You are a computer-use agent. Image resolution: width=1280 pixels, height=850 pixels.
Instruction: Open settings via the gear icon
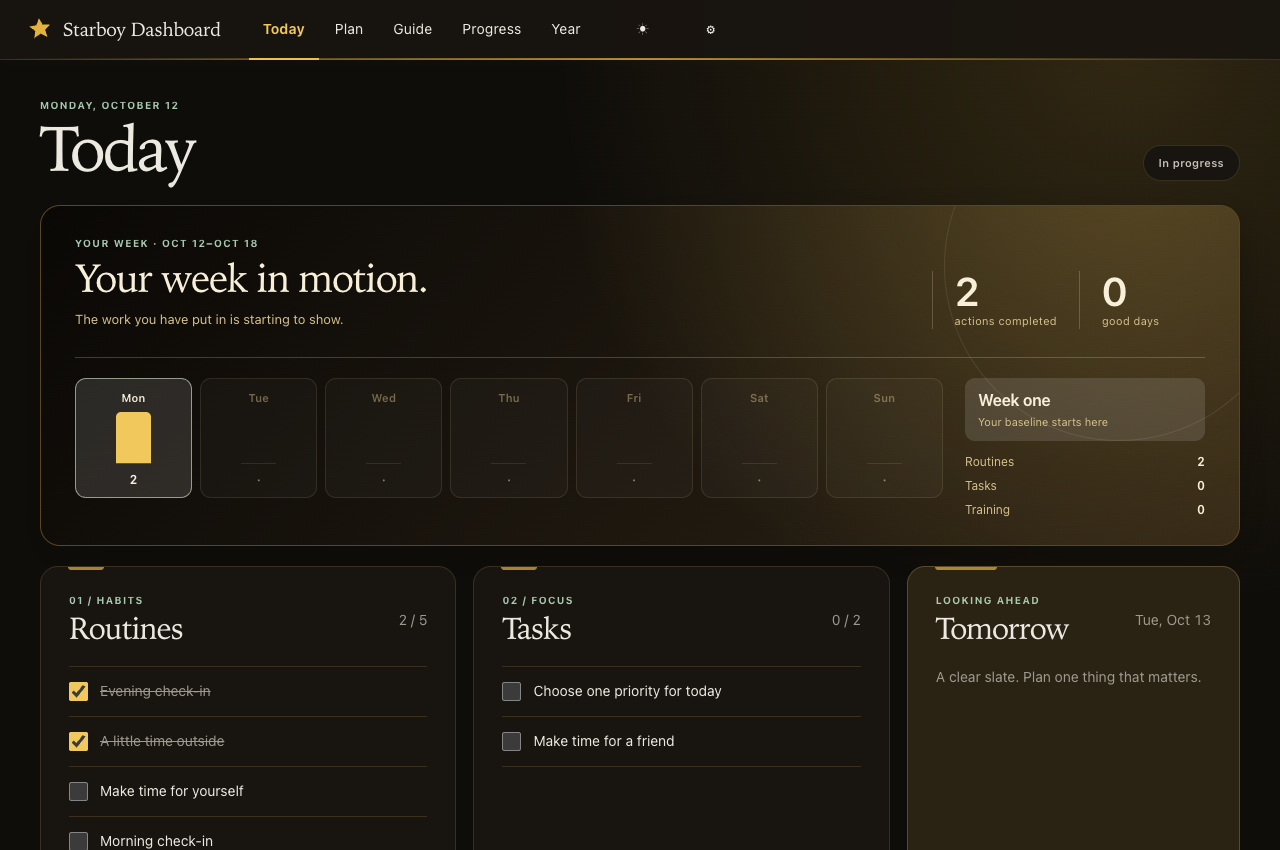(711, 29)
